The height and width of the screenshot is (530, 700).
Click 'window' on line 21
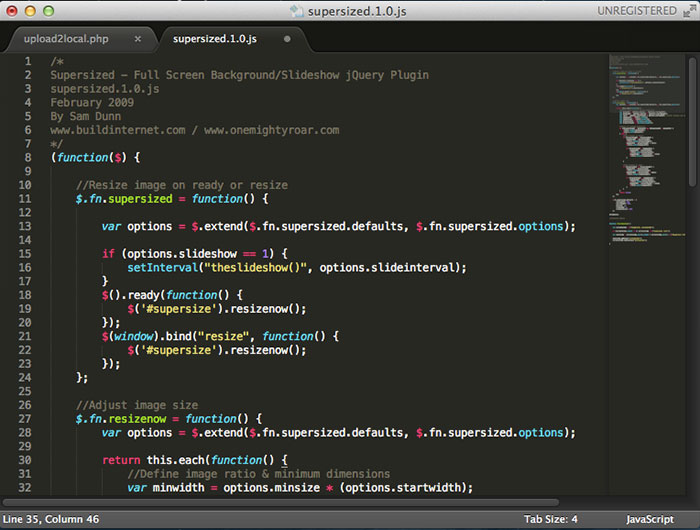pyautogui.click(x=133, y=336)
